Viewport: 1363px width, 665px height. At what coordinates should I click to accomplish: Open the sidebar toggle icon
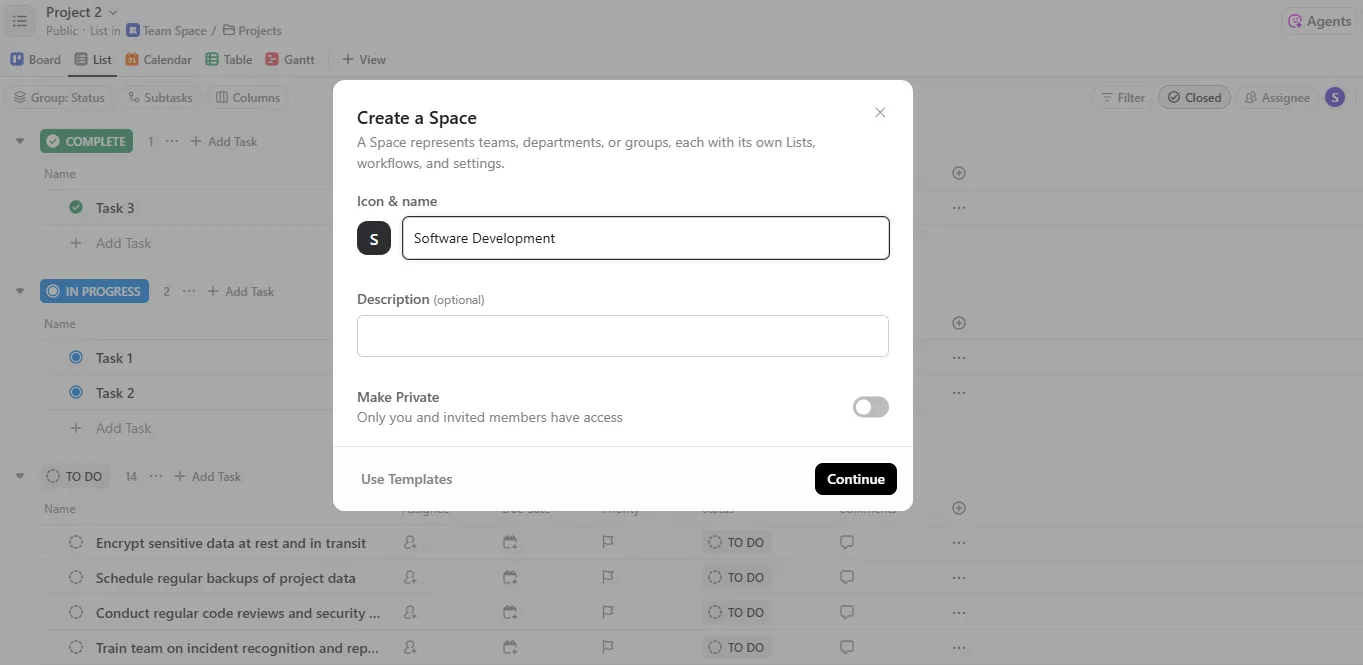20,21
